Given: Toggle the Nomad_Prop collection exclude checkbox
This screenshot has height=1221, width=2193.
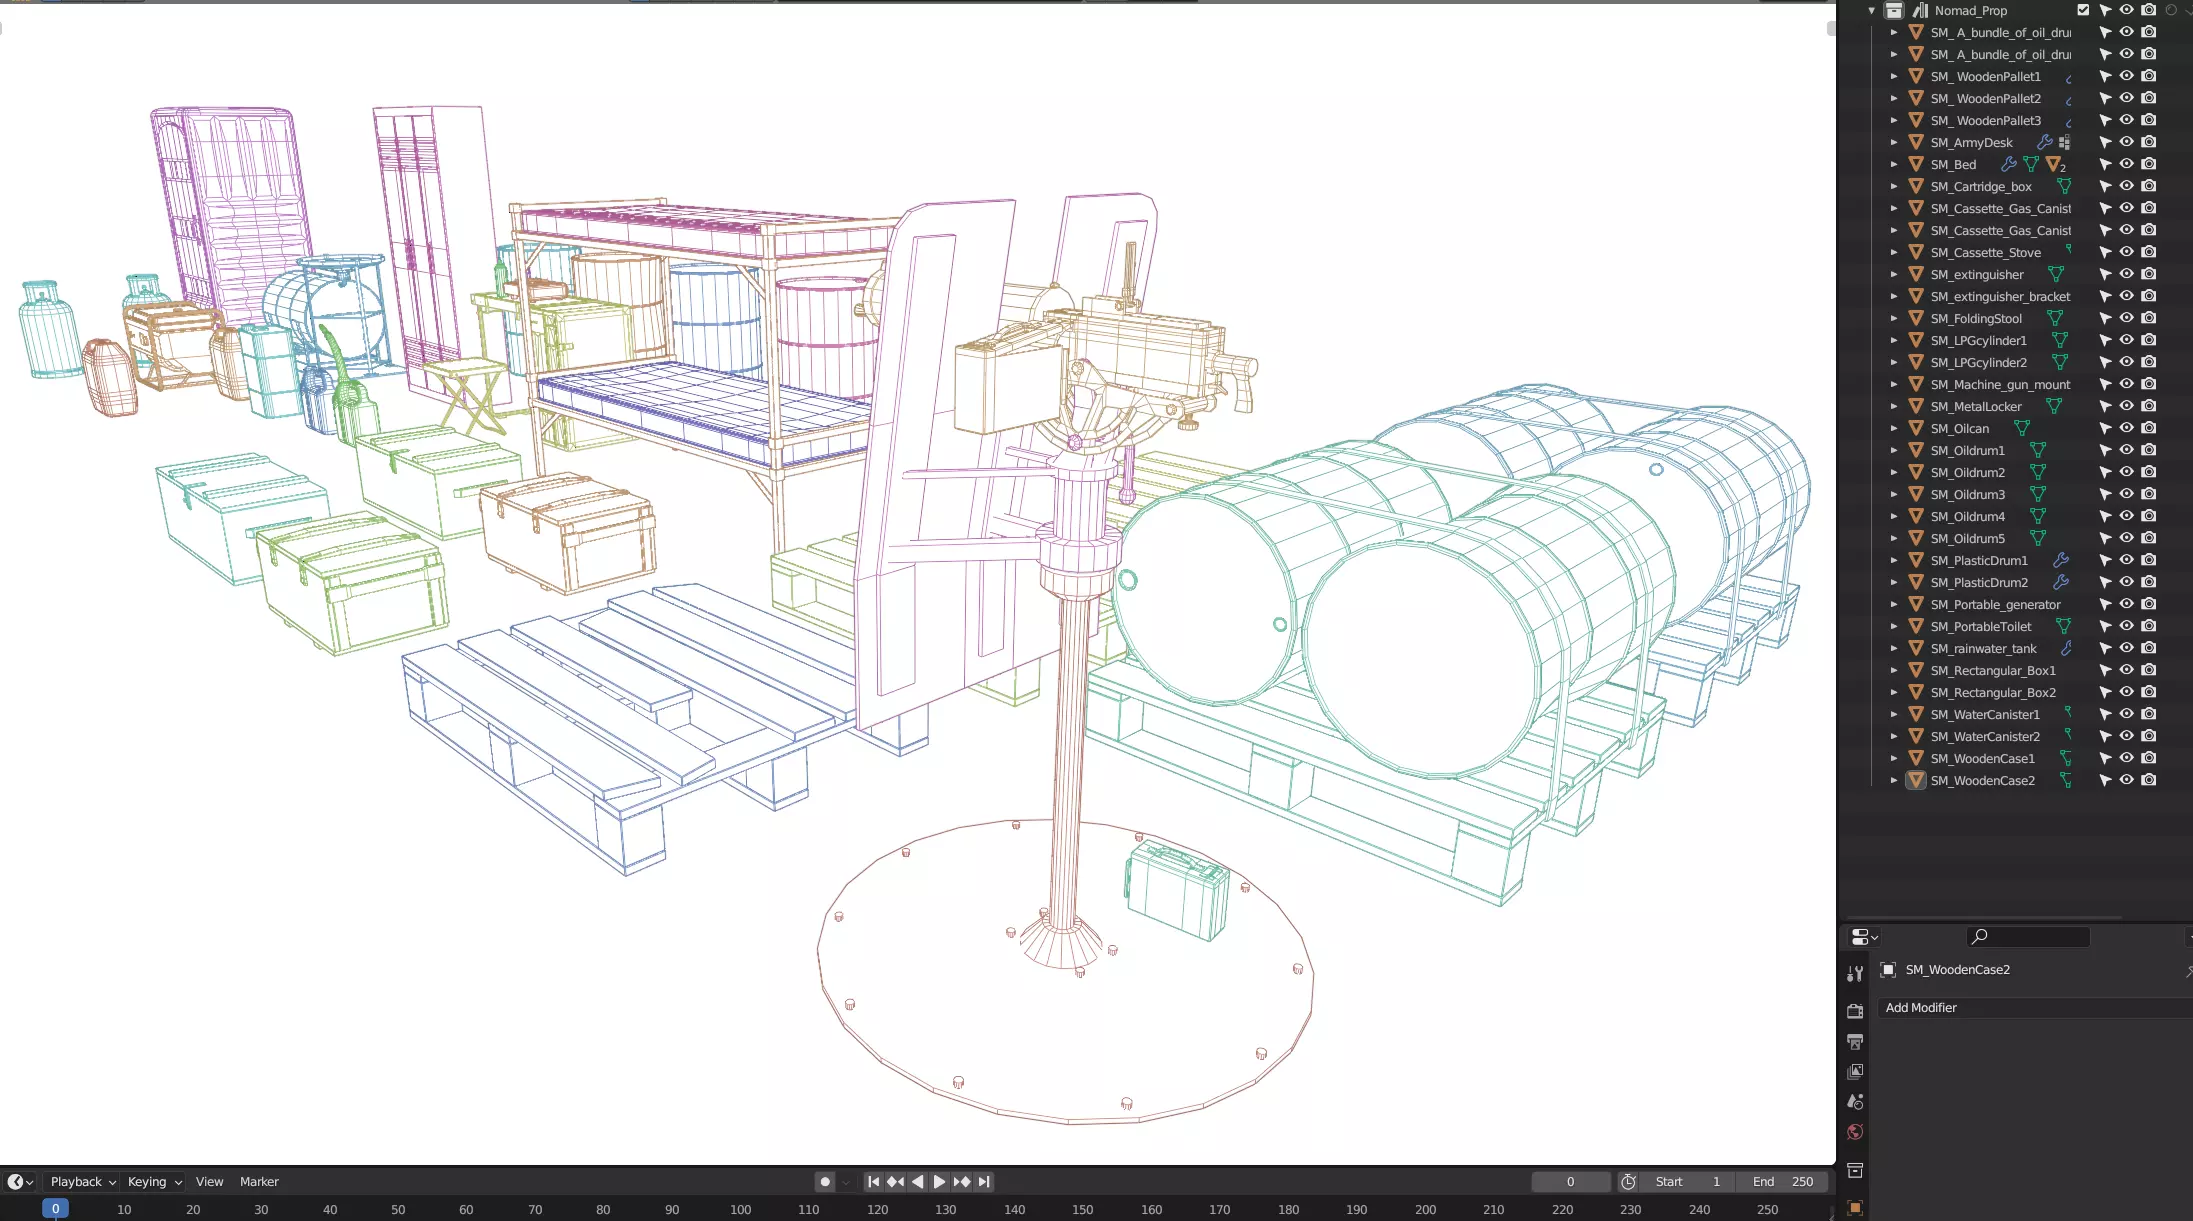Looking at the screenshot, I should [2083, 10].
